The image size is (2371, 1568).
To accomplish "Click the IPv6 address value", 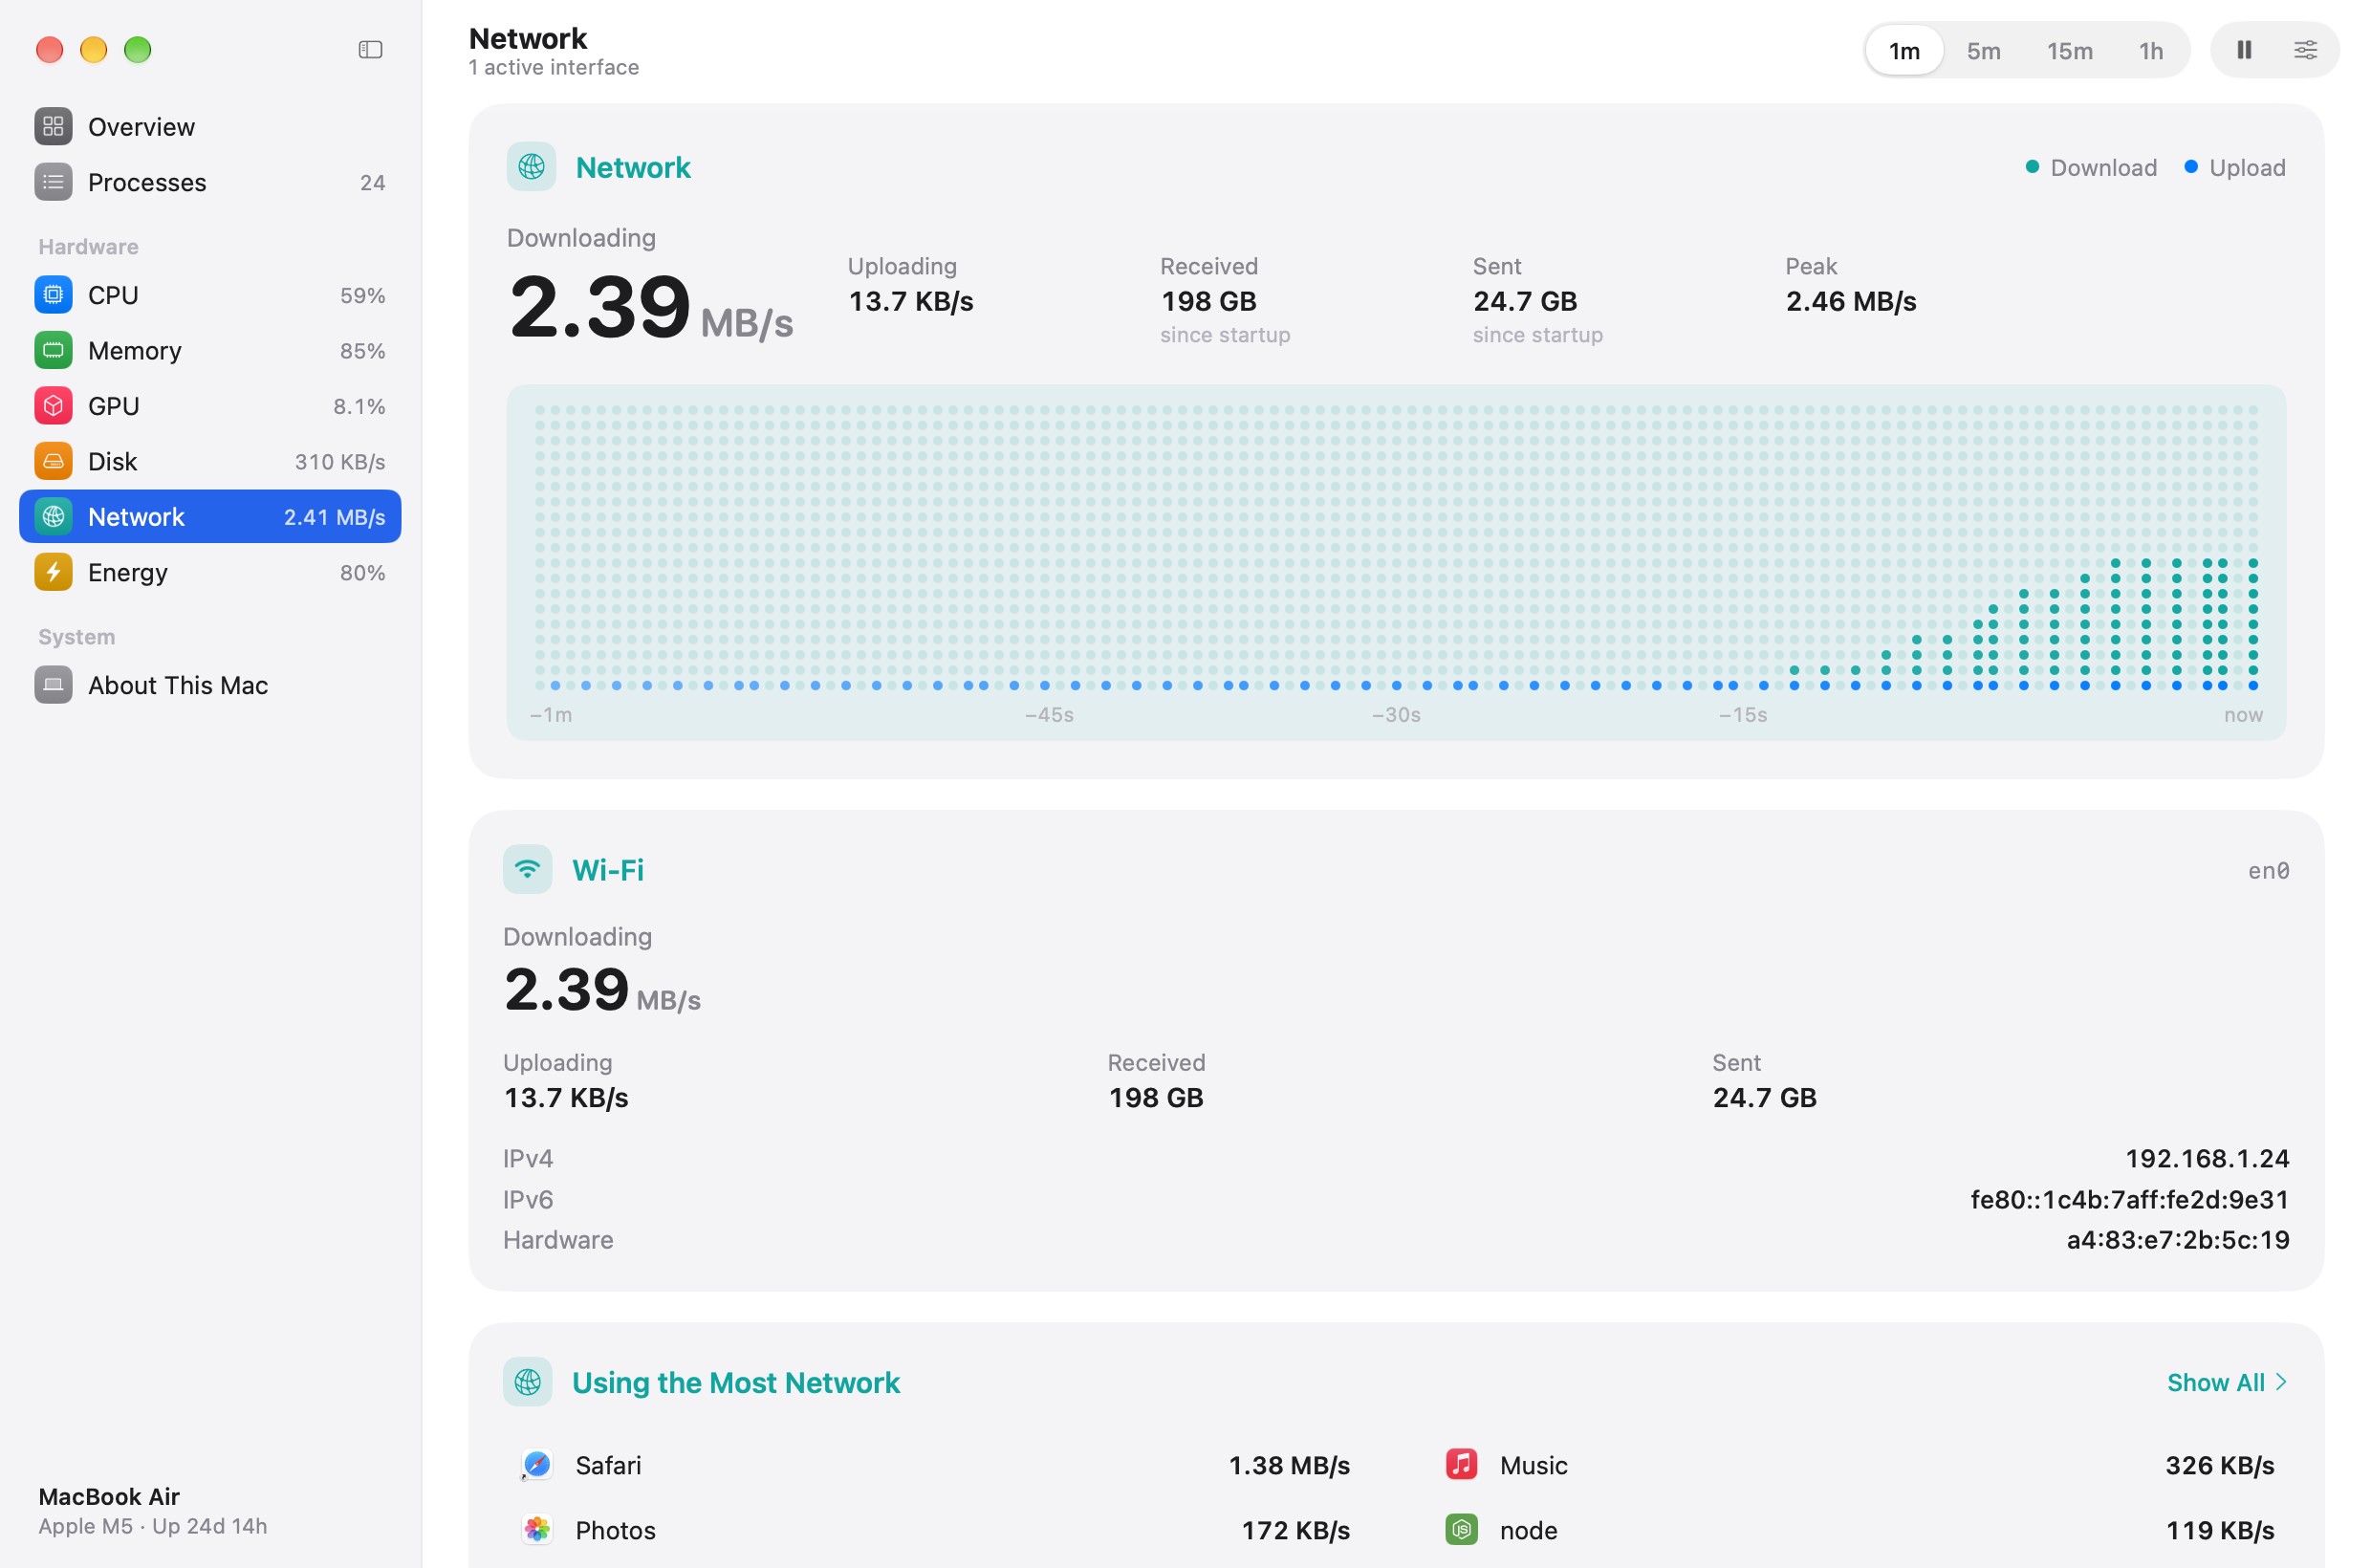I will tap(2128, 1199).
